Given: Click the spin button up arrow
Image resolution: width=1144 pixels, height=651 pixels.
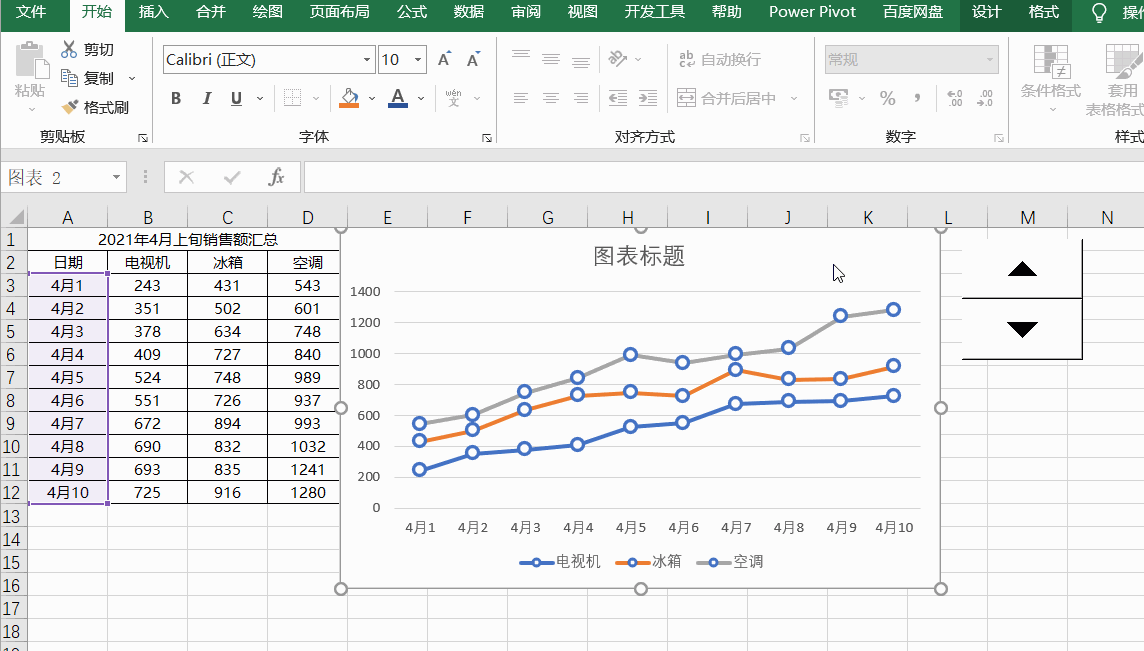Looking at the screenshot, I should [x=1022, y=269].
